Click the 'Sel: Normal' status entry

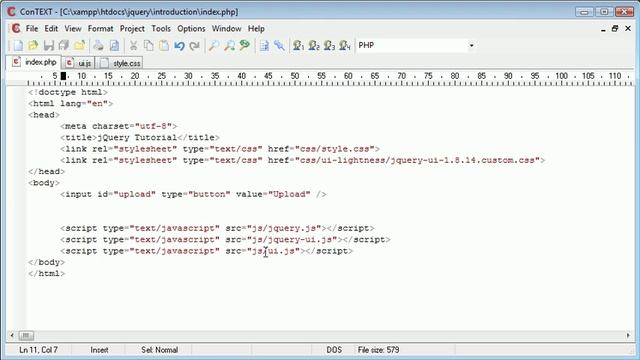160,350
